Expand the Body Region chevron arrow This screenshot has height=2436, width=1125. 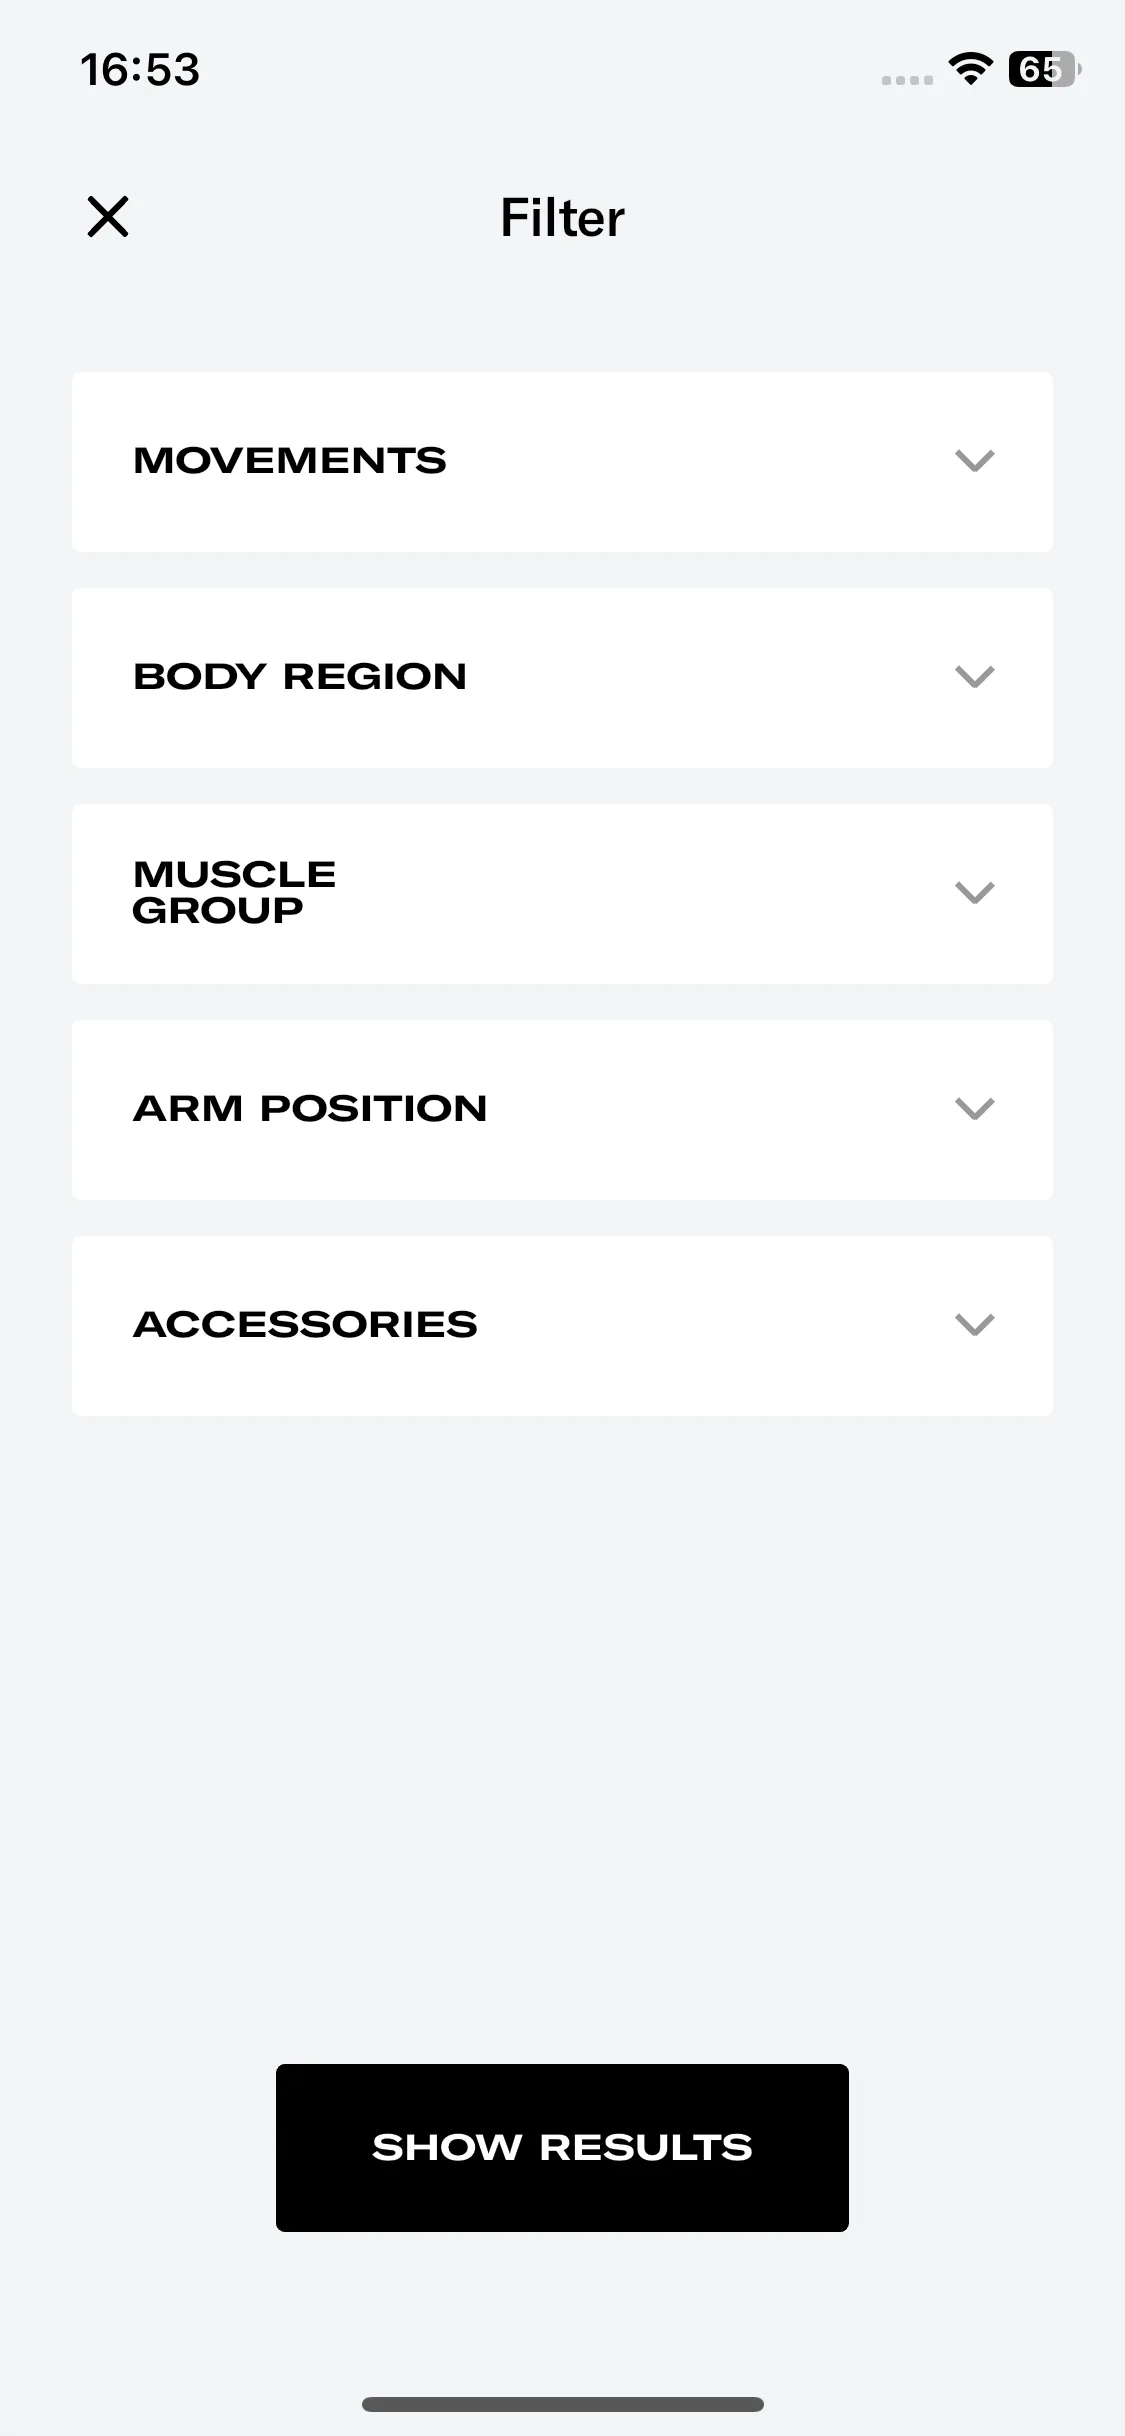point(974,677)
